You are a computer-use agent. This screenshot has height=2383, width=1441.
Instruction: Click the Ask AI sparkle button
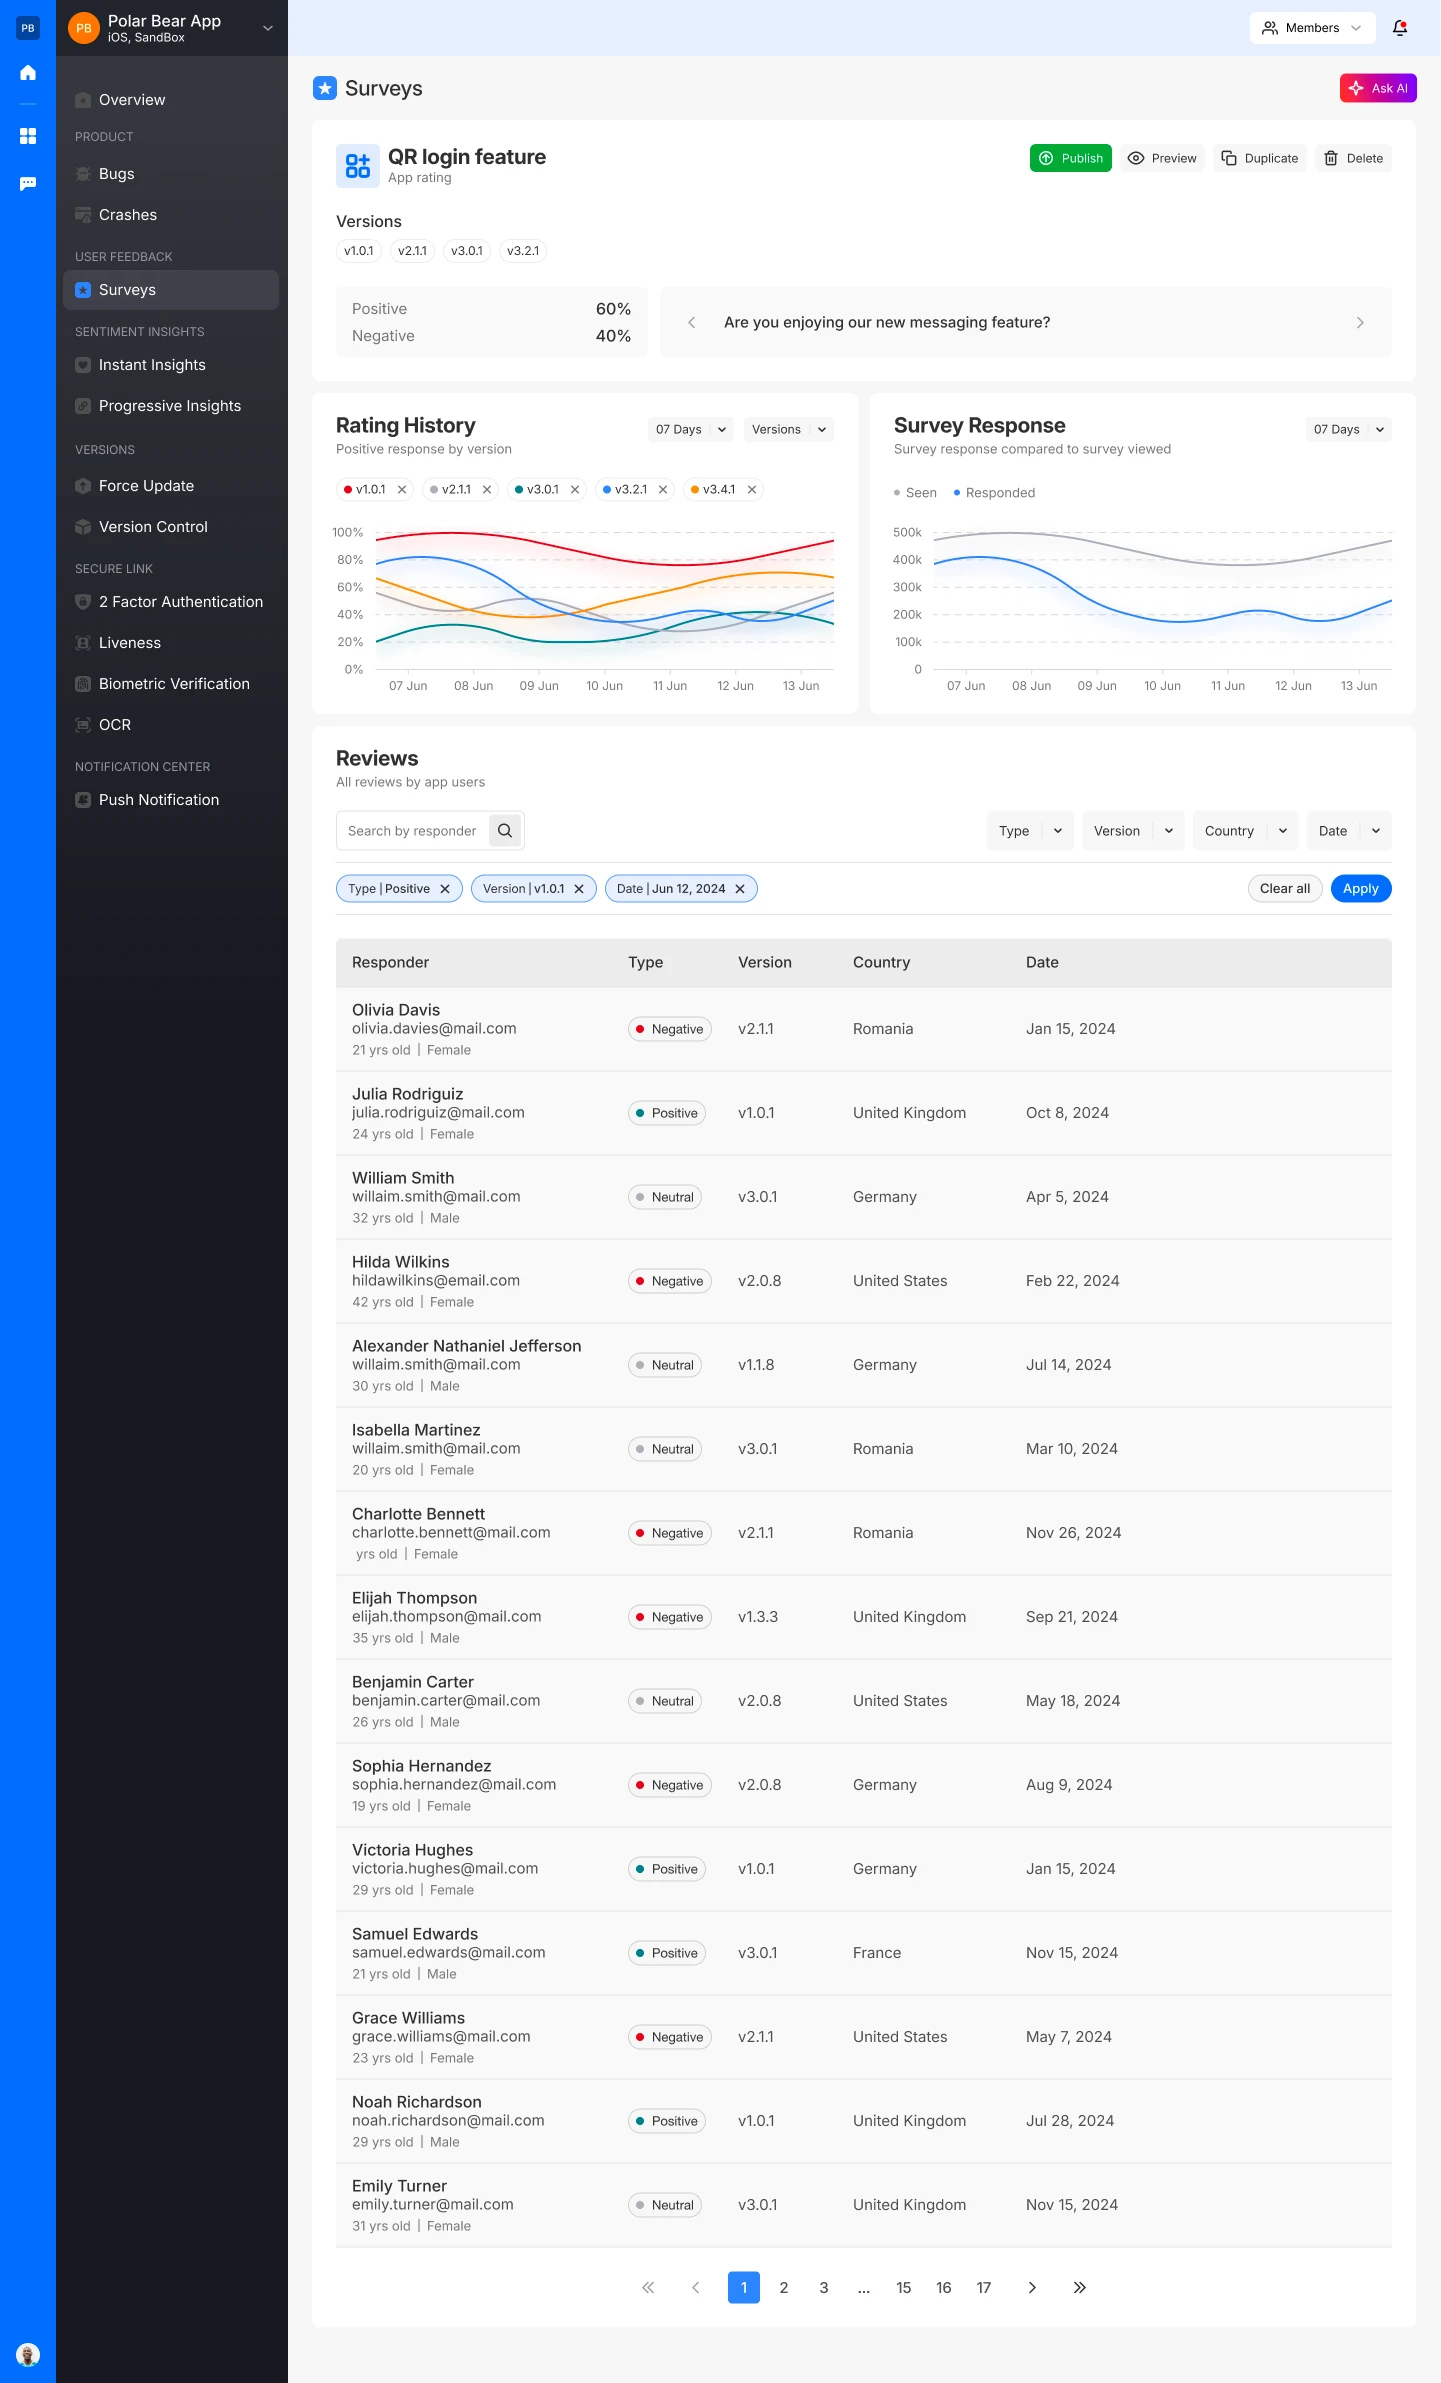tap(1377, 88)
